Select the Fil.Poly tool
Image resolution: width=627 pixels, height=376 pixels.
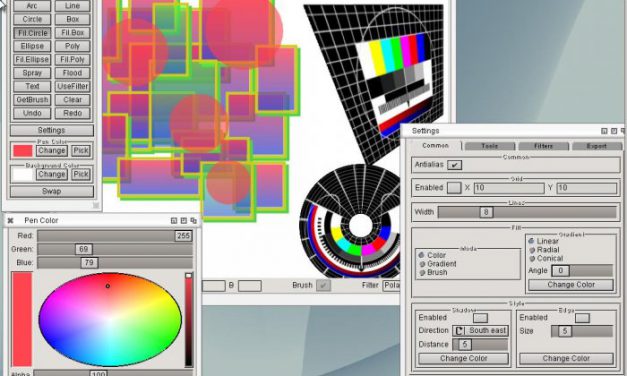coord(72,60)
